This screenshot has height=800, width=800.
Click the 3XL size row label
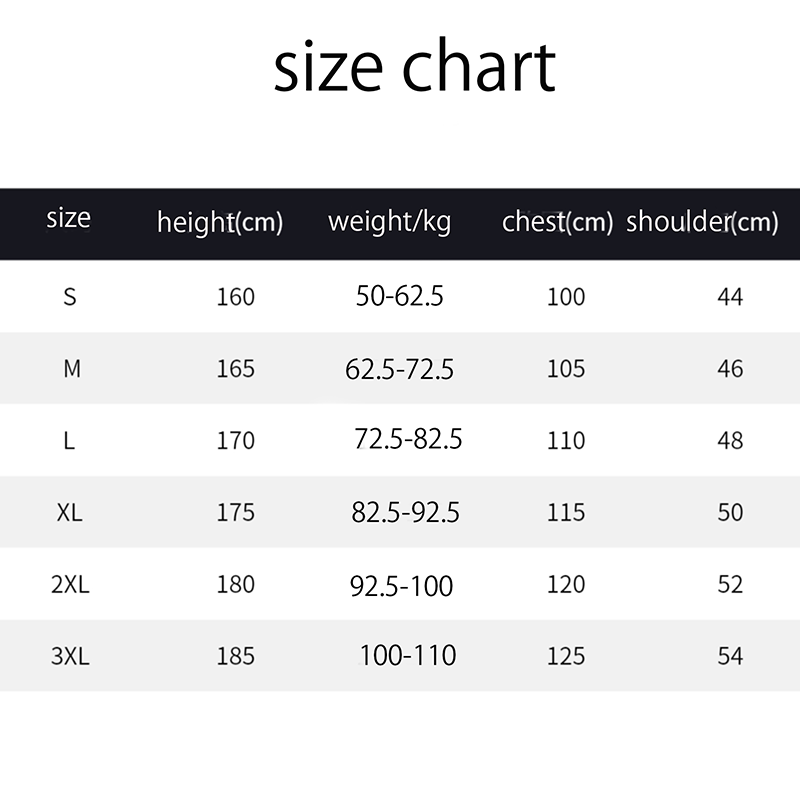(70, 657)
